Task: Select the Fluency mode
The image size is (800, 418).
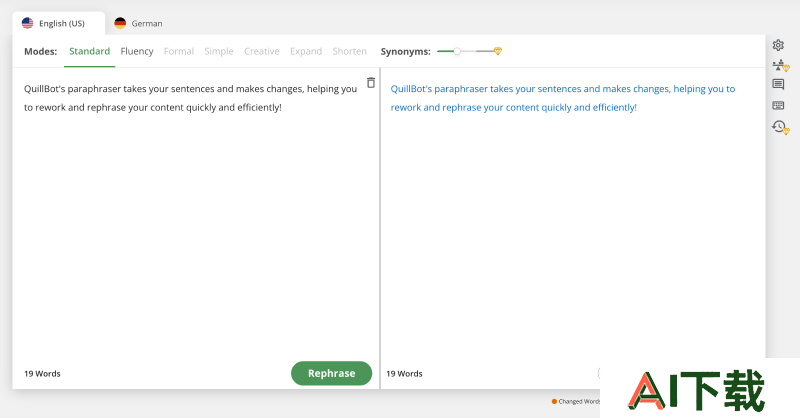Action: [137, 51]
